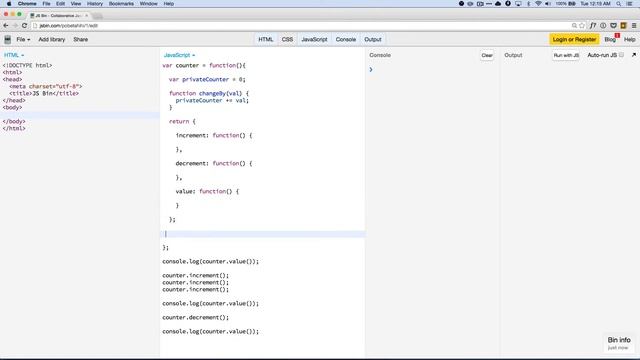Click the JS Bin logo icon

coord(7,40)
